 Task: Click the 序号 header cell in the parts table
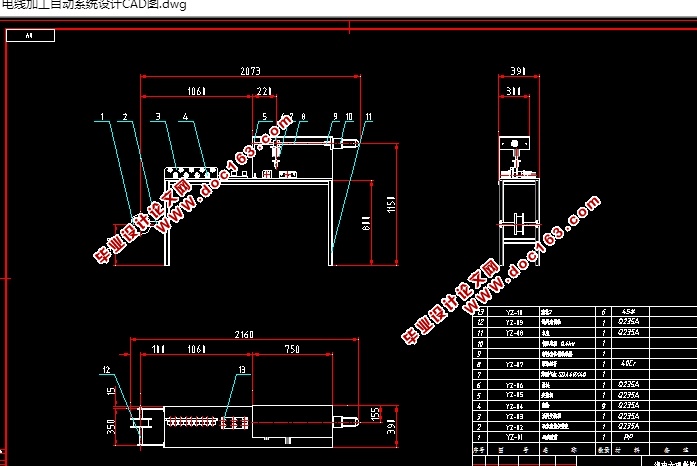click(479, 450)
